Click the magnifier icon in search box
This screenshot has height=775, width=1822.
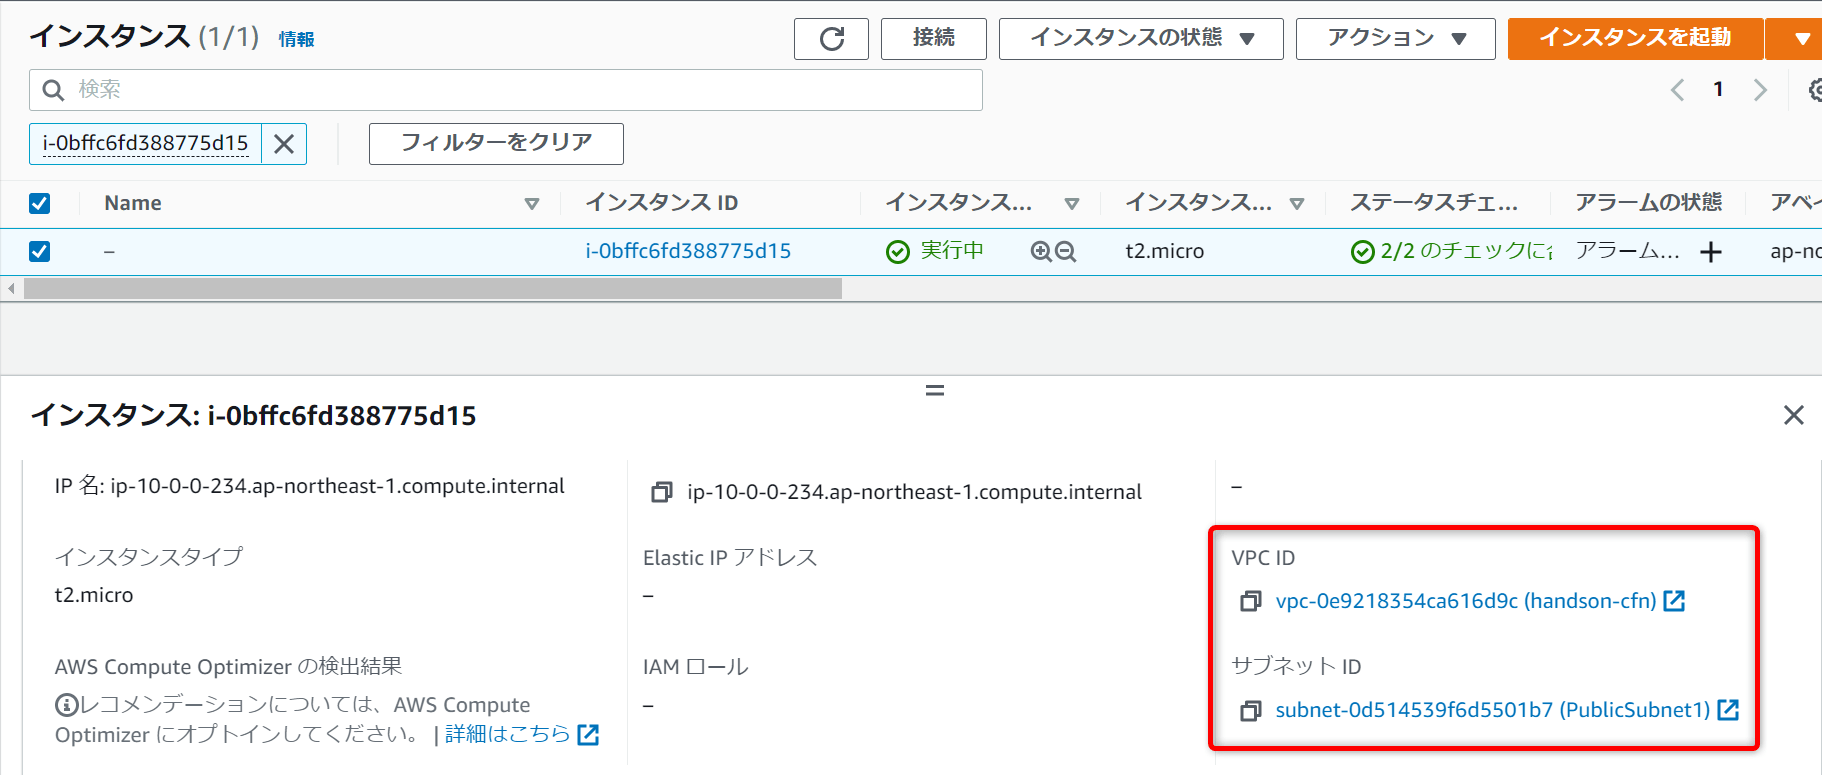[x=53, y=90]
